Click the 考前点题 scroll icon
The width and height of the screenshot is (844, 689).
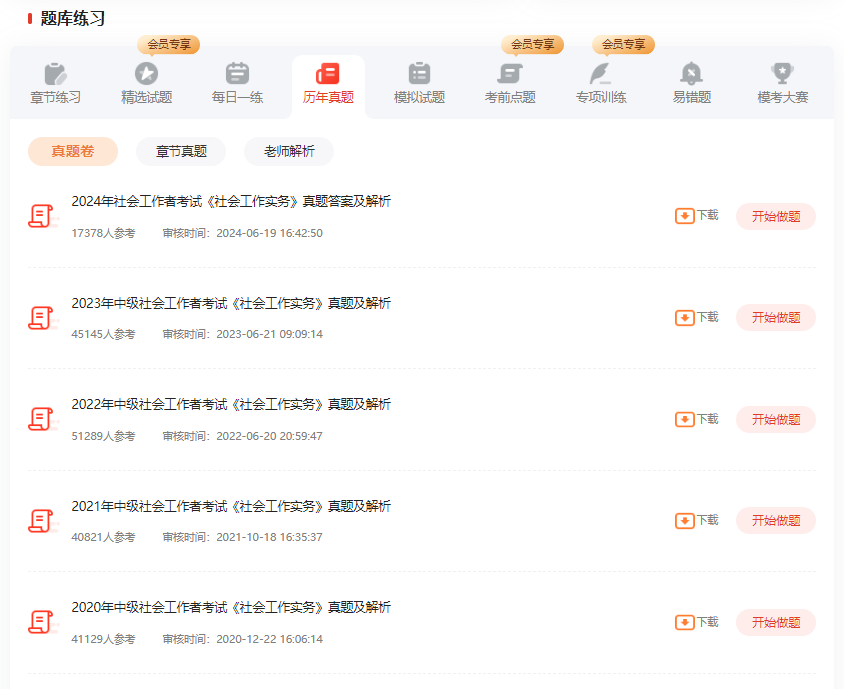(510, 74)
